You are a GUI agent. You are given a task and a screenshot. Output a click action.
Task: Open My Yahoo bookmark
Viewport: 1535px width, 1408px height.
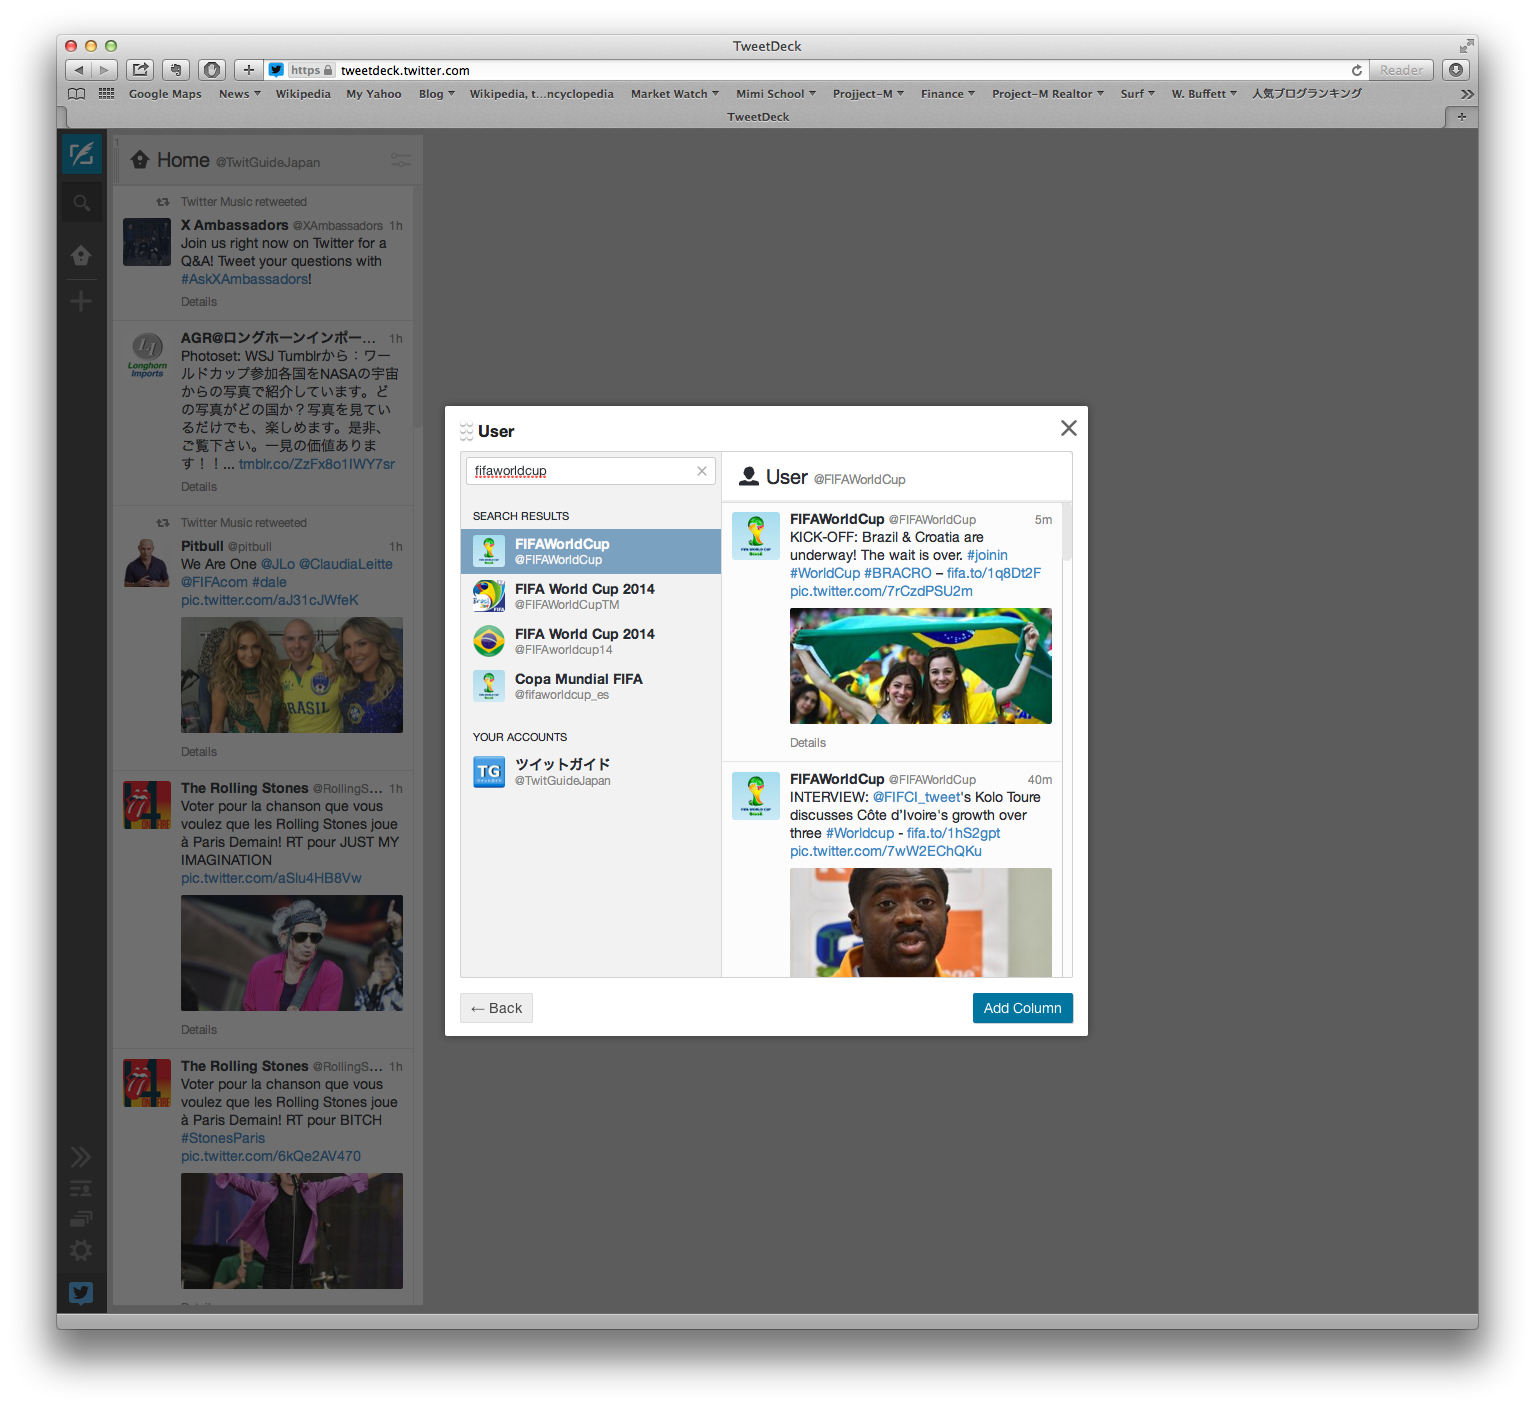click(x=374, y=94)
